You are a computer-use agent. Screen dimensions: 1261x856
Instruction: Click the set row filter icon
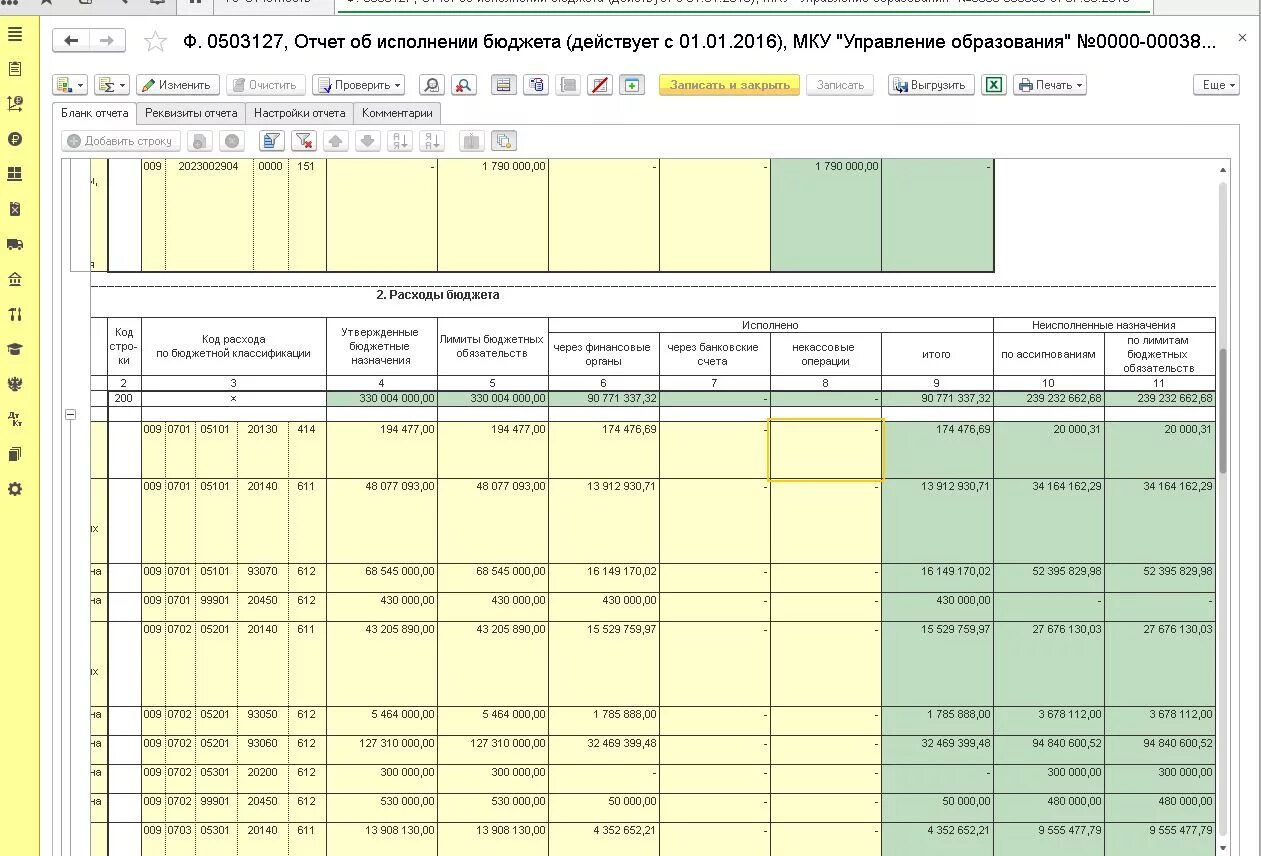click(271, 141)
